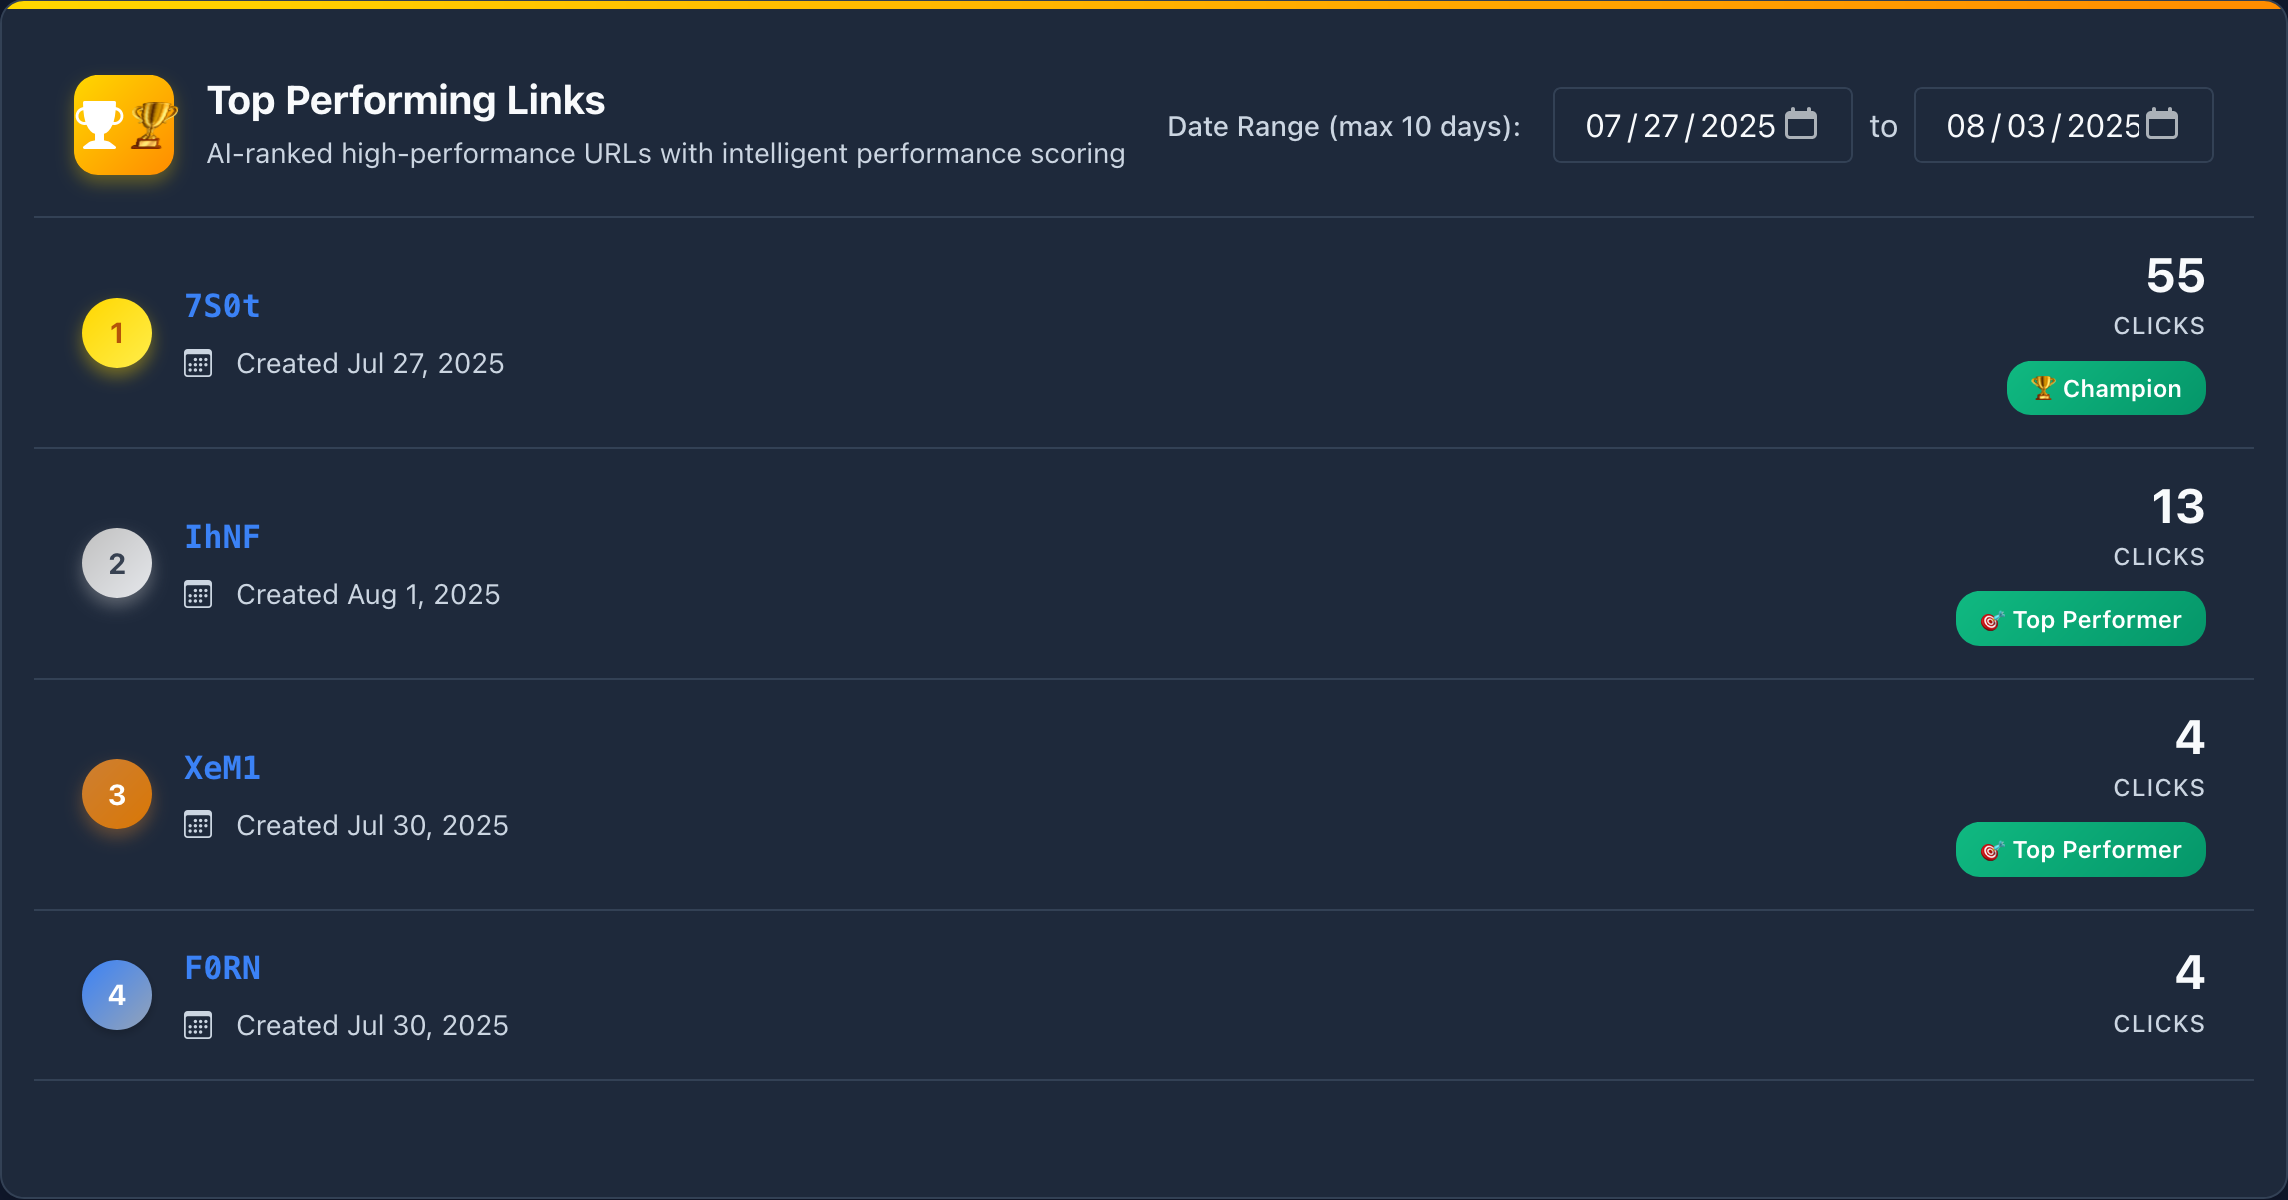Image resolution: width=2288 pixels, height=1200 pixels.
Task: Open the 7S0t link
Action: [222, 306]
